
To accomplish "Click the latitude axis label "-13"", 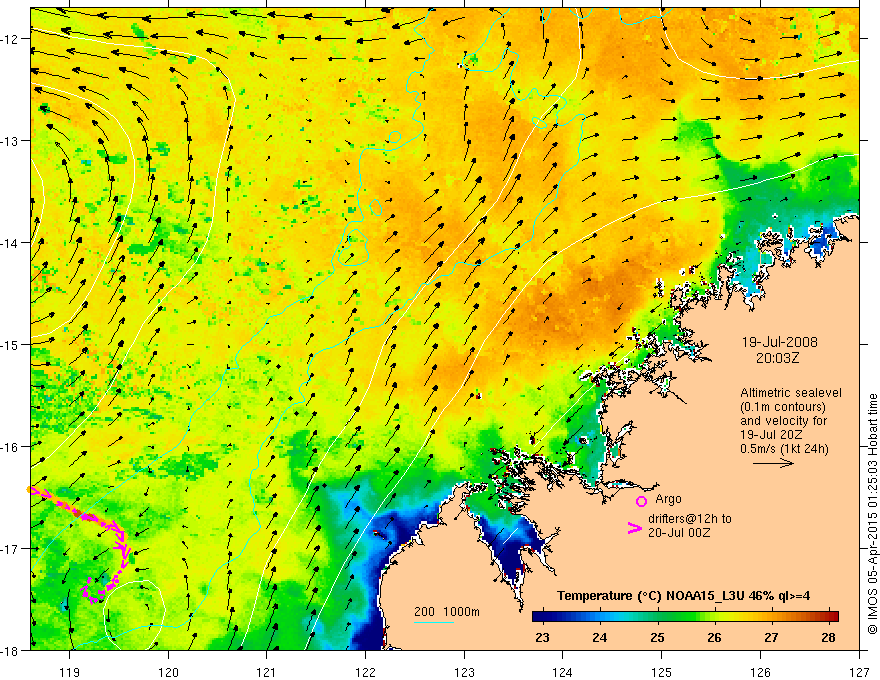I will 10,141.
